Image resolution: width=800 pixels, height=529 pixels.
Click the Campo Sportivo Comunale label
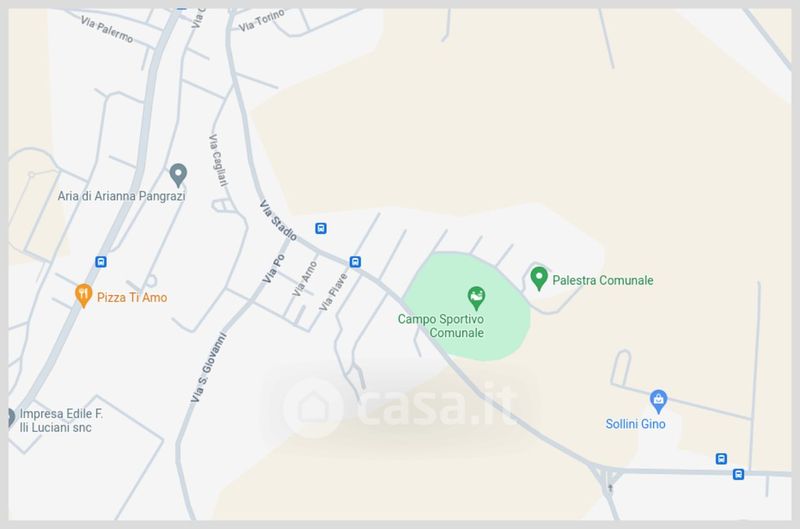click(441, 326)
